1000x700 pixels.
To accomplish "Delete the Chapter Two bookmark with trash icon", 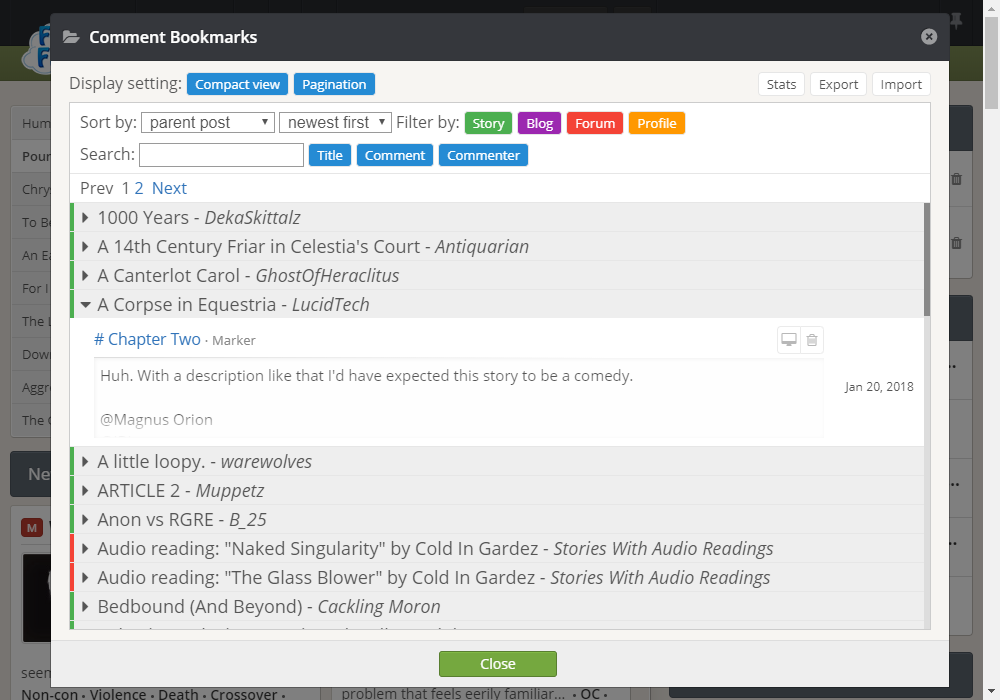I will 812,340.
